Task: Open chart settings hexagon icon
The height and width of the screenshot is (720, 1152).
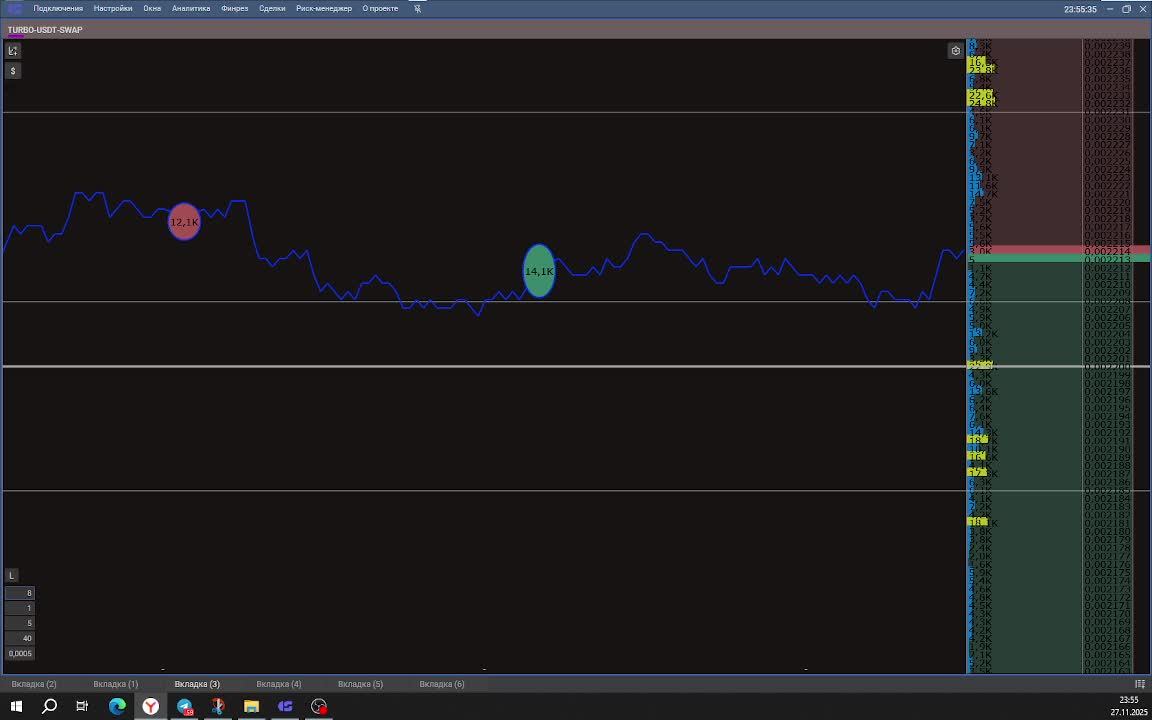Action: [x=955, y=51]
